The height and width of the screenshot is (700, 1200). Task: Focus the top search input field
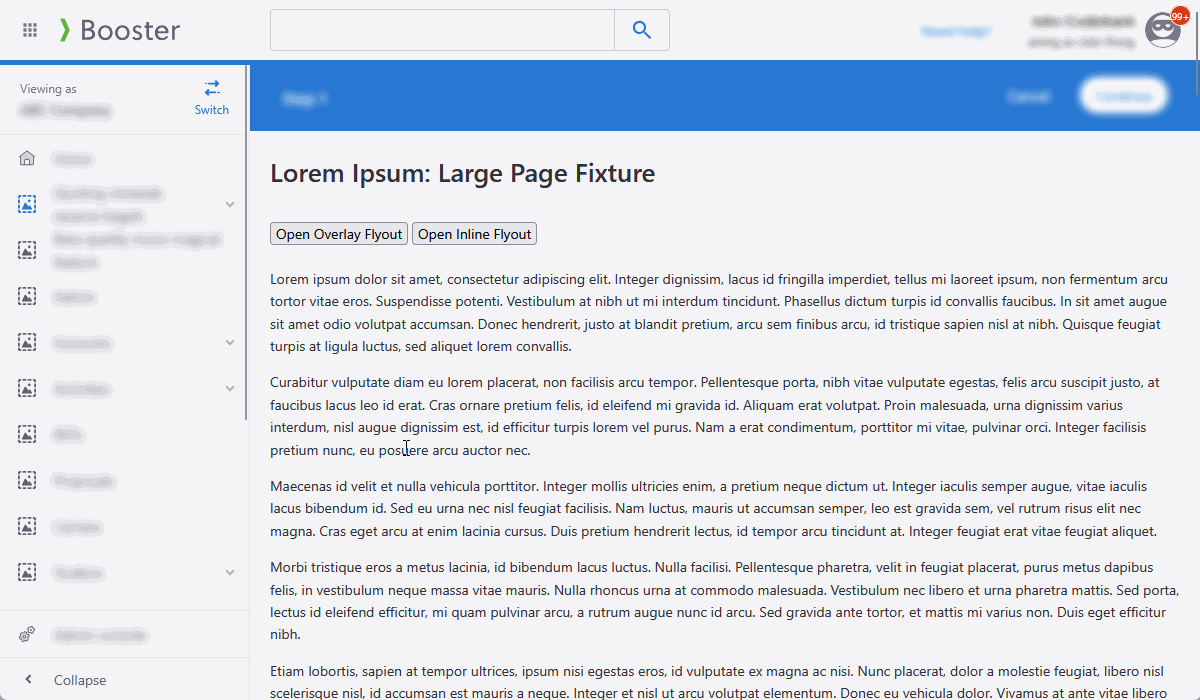[442, 30]
